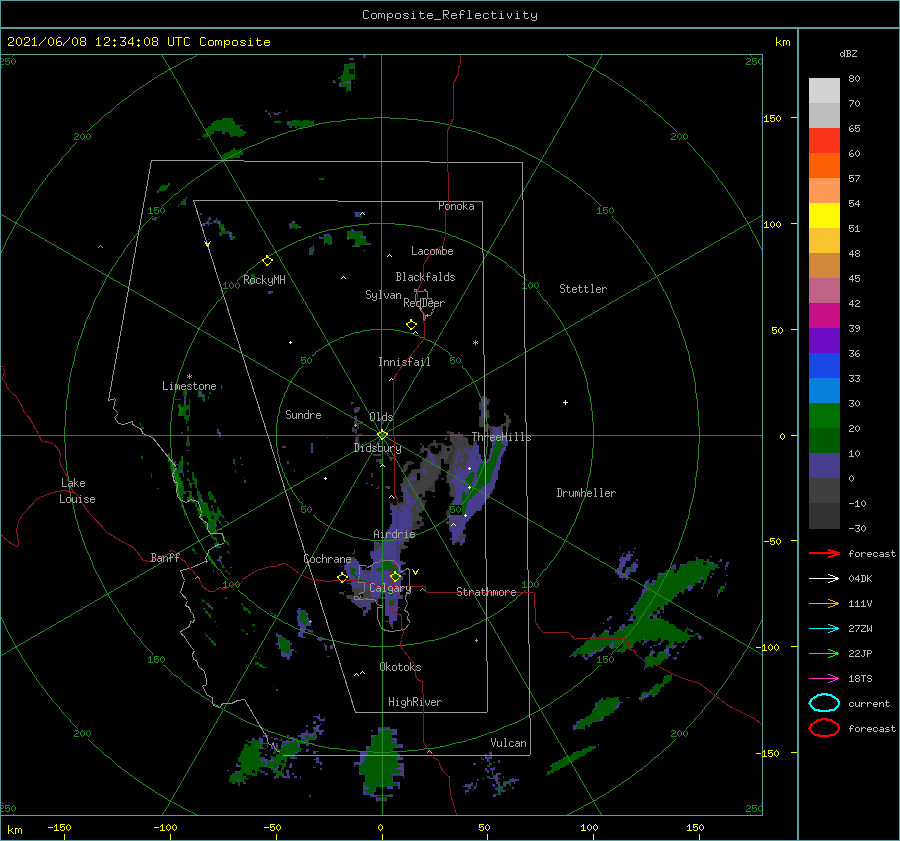This screenshot has height=841, width=900.
Task: Click the Blackfalds label
Action: pos(425,277)
